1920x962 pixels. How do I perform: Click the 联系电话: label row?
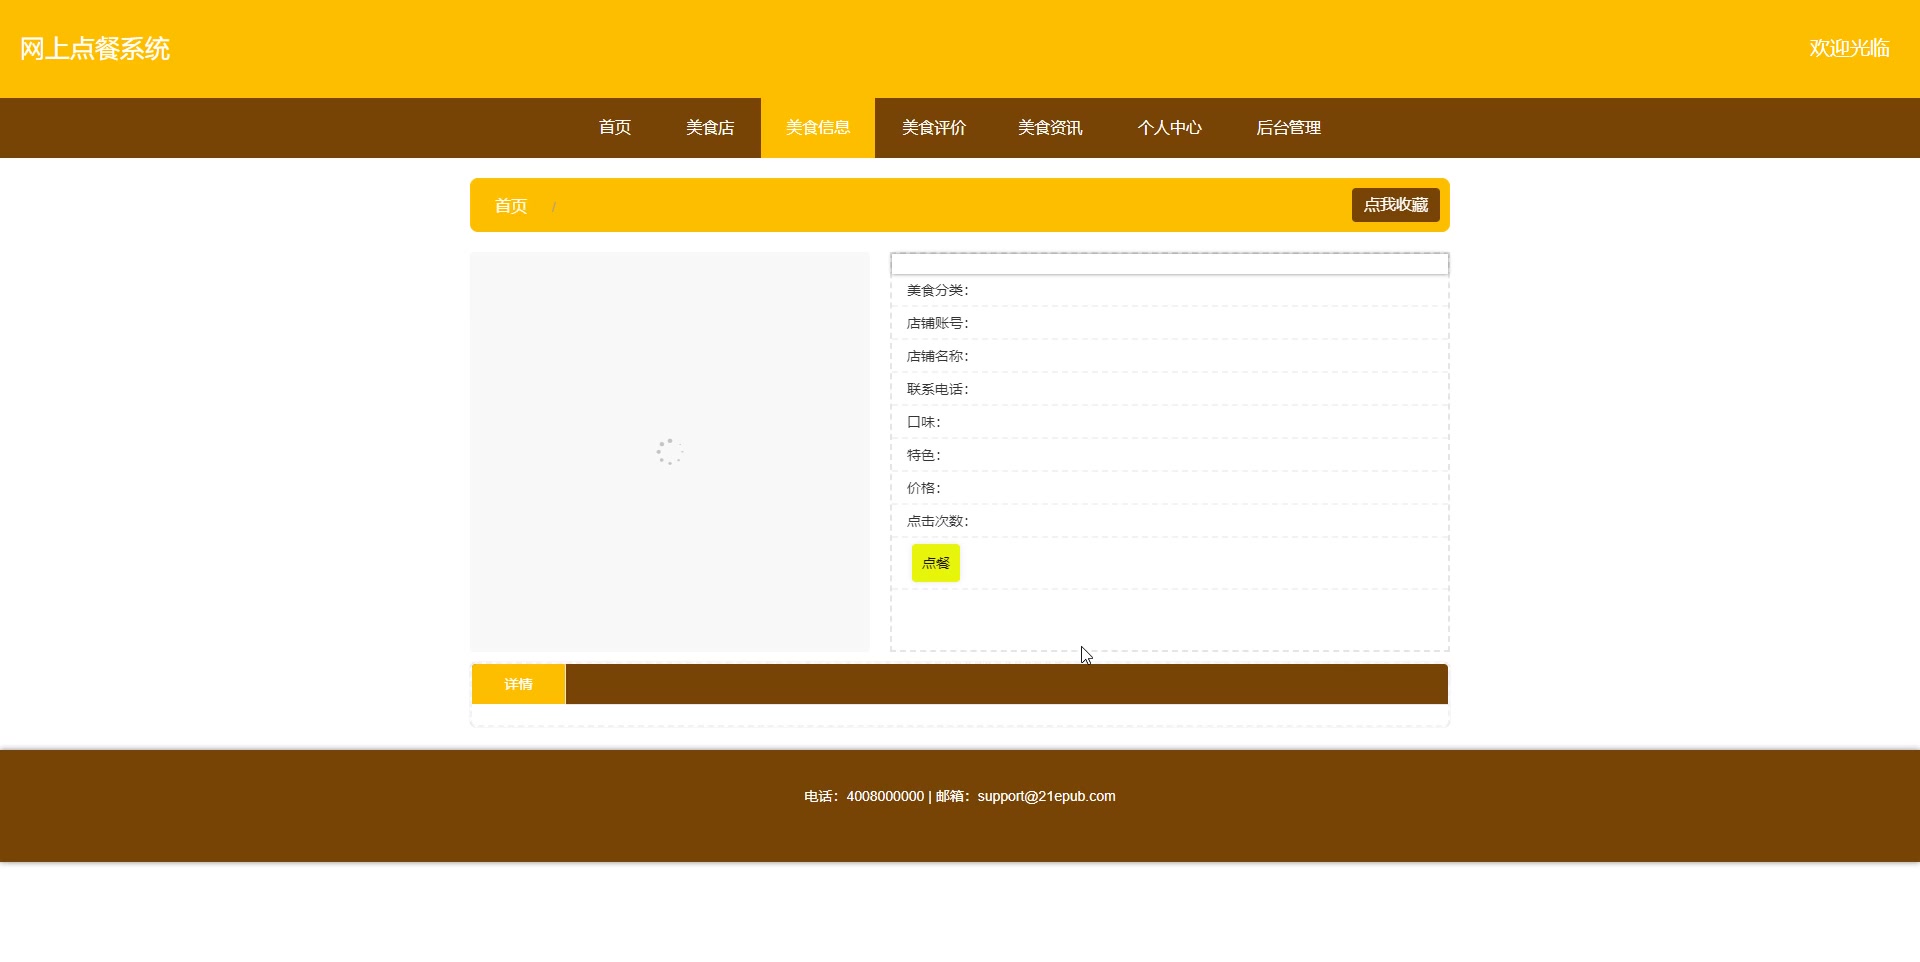[1170, 389]
